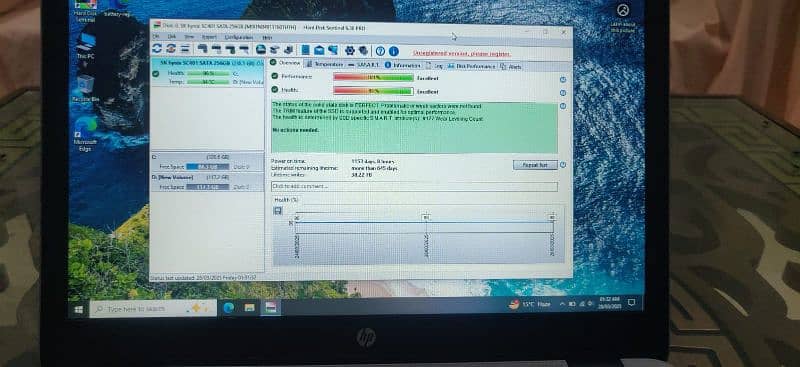Select the C: partition entry
This screenshot has height=367, width=800.
pos(207,161)
